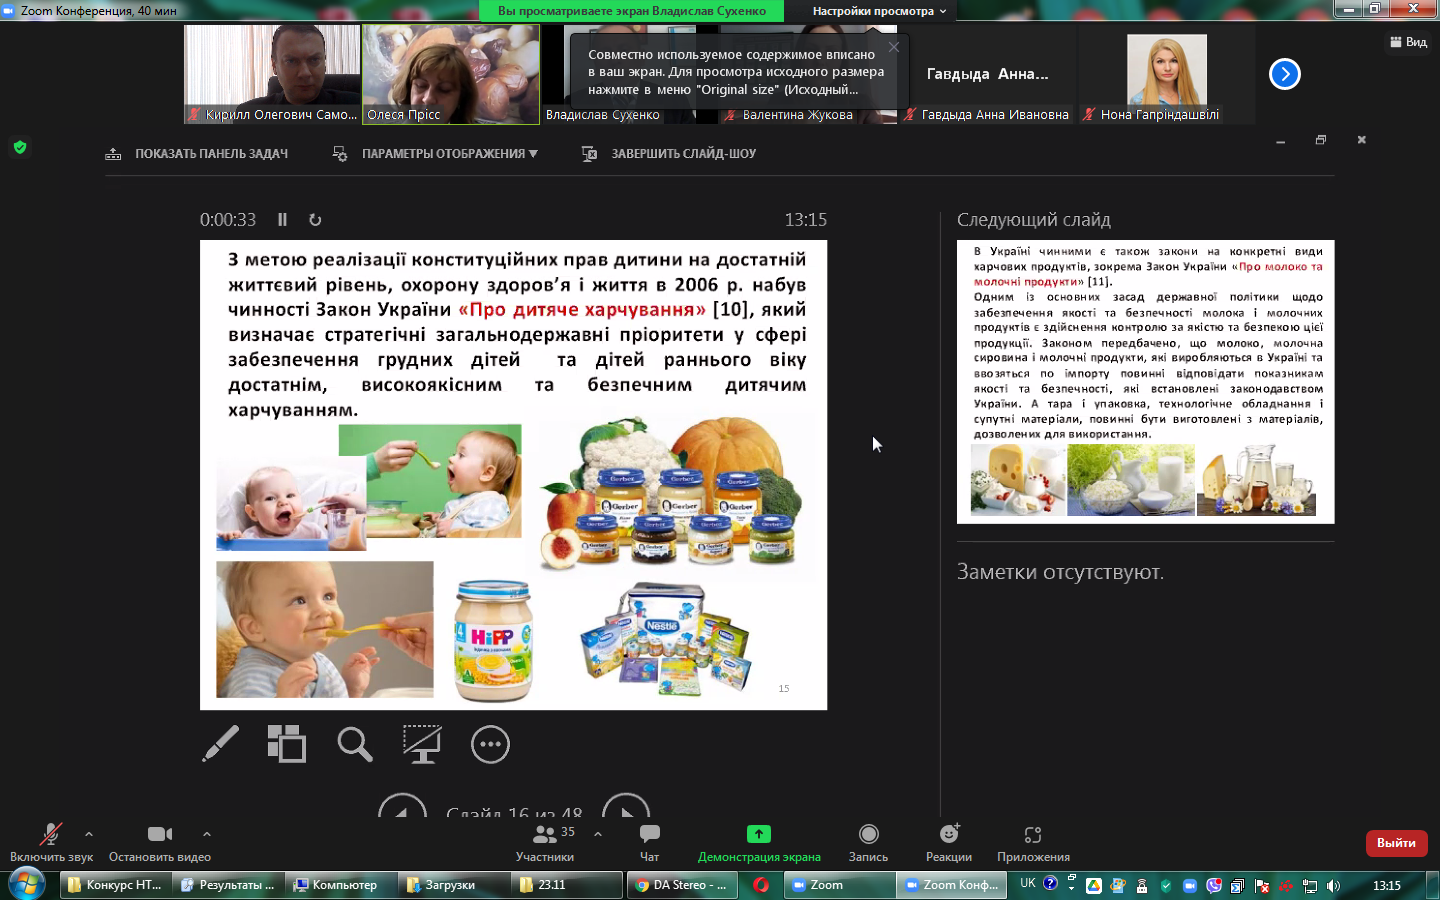Pause the presentation timer
Screen dimensions: 1440x900
[x=282, y=220]
